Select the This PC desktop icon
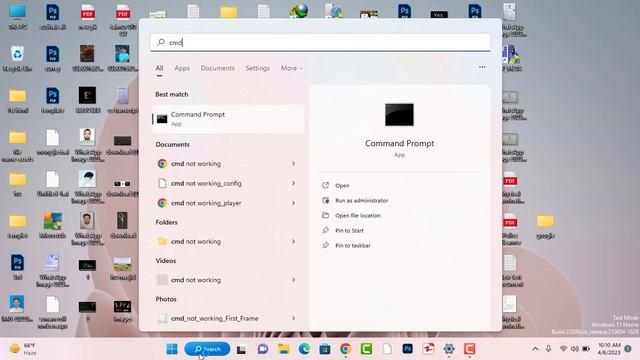The height and width of the screenshot is (360, 640). pos(18,17)
